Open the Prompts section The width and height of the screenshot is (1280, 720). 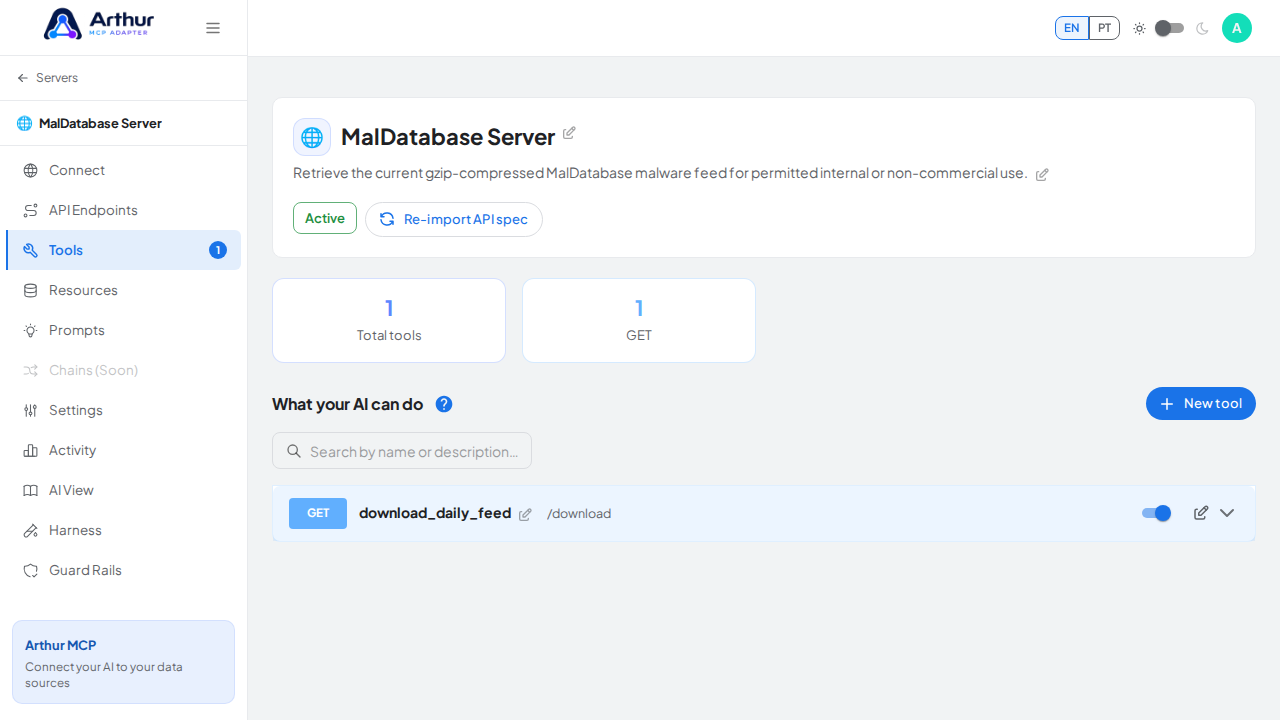[x=123, y=330]
